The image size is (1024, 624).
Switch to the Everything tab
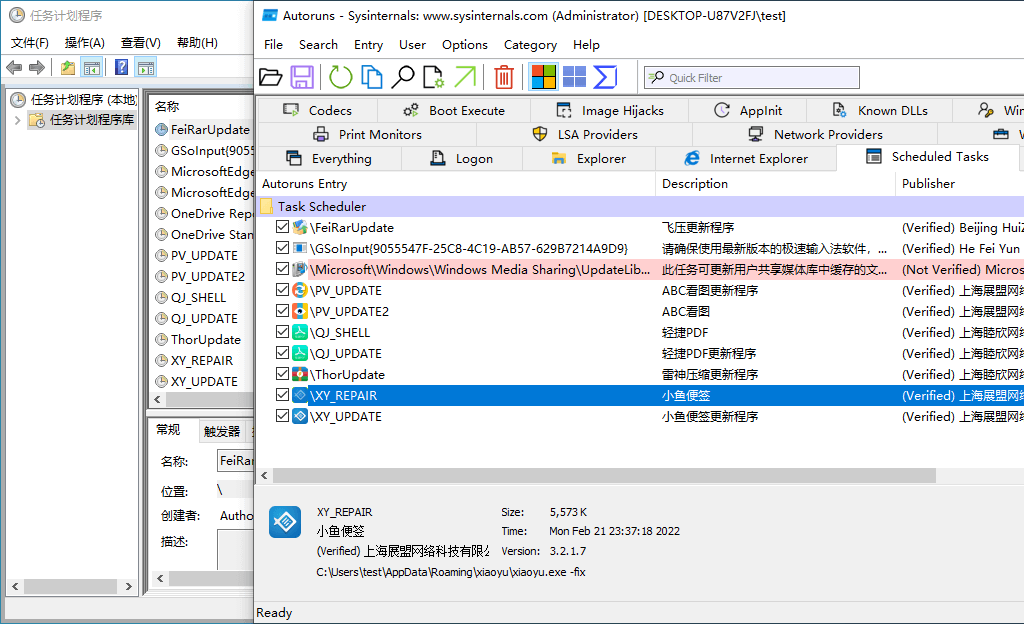(x=329, y=159)
